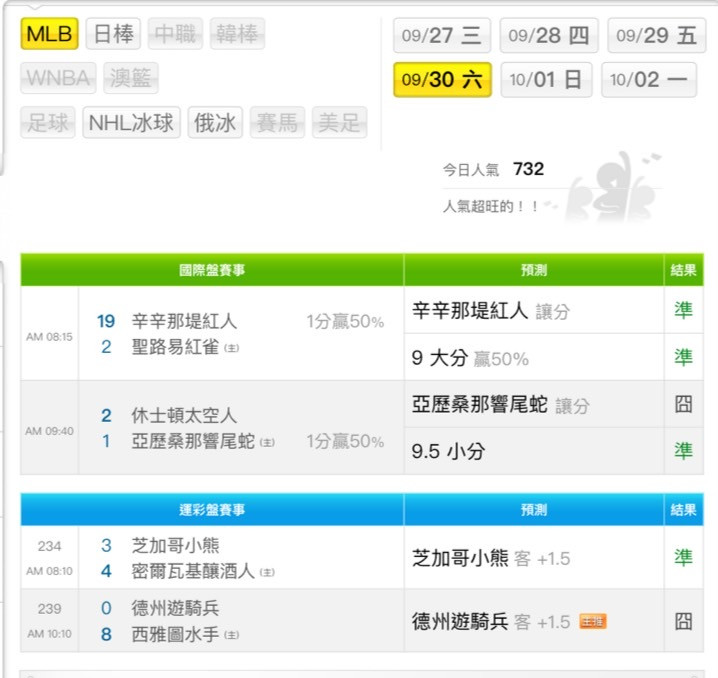Viewport: 718px width, 678px height.
Task: Click the 國際盤賽事 table header
Action: click(x=212, y=270)
